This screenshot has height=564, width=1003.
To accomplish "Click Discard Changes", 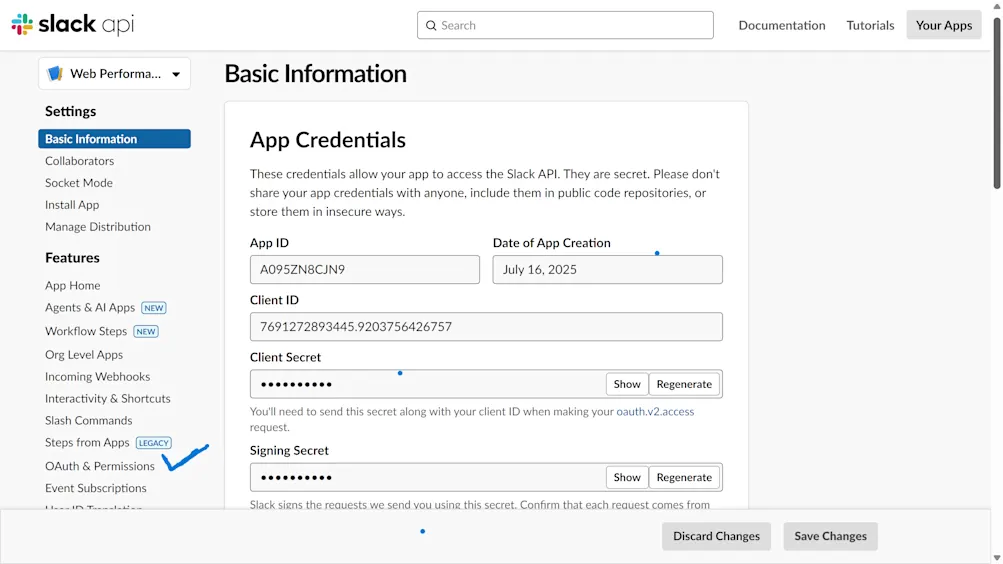I will 716,536.
